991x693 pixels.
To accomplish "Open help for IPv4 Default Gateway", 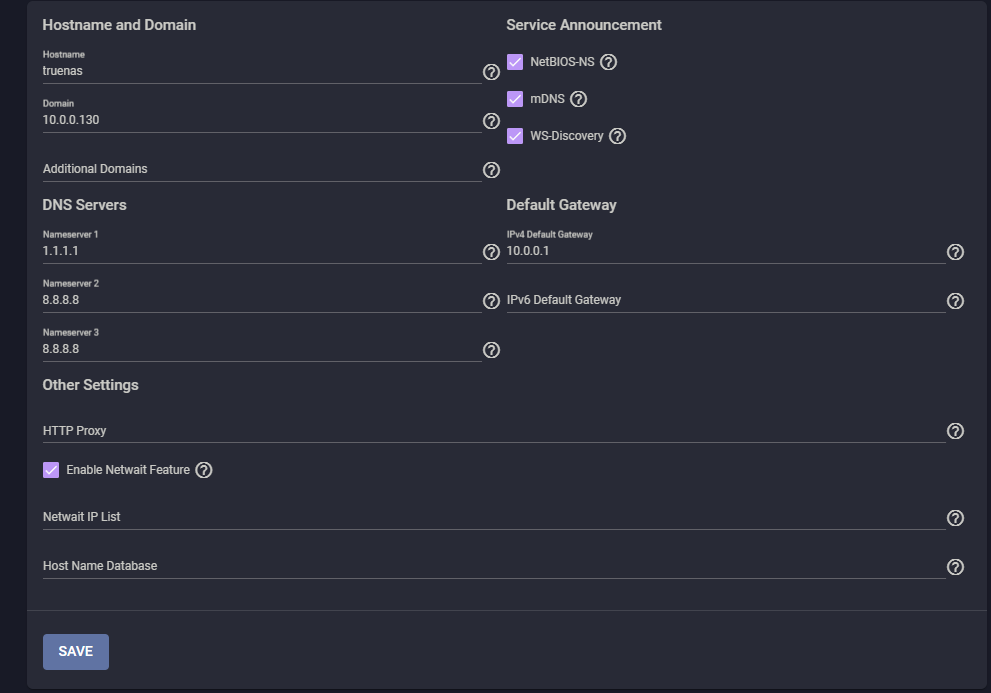I will (x=955, y=252).
